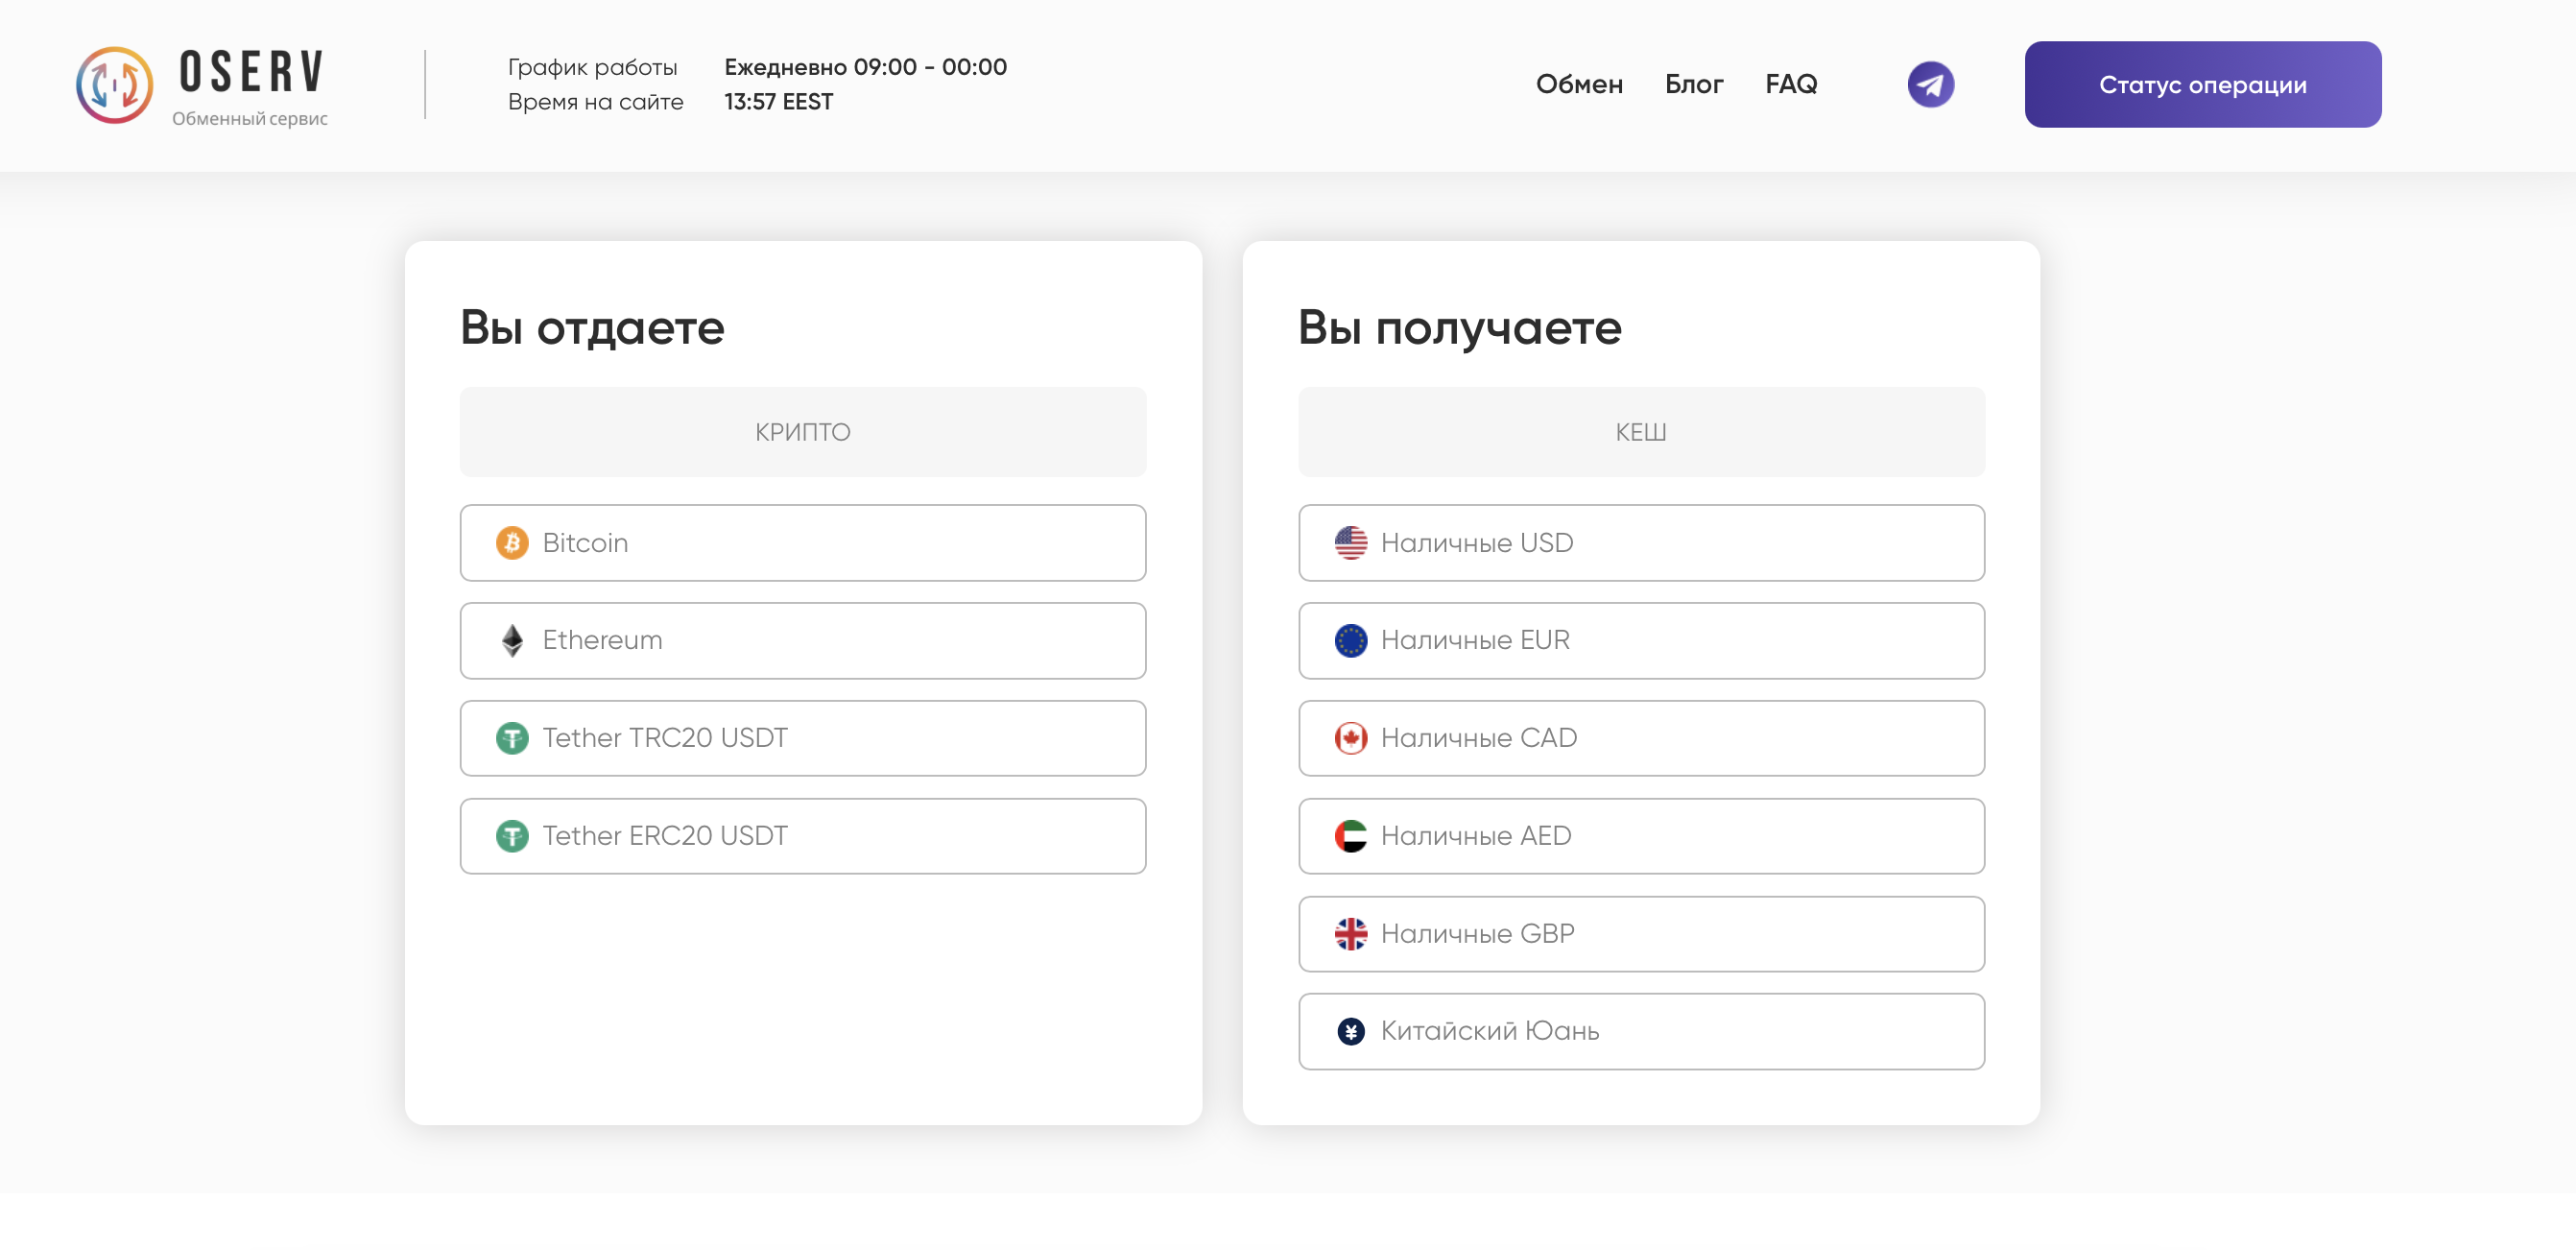This screenshot has height=1250, width=2576.
Task: Go to the FAQ page
Action: coord(1790,84)
